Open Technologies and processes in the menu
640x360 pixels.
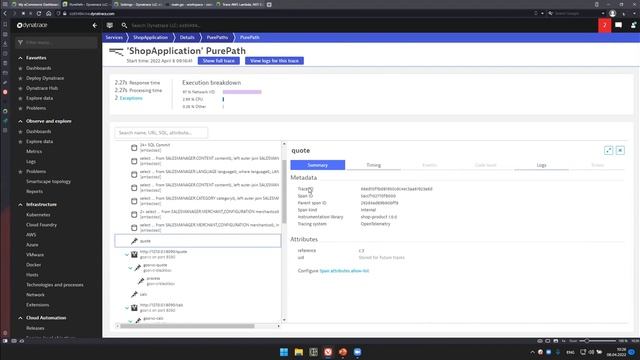coord(55,285)
